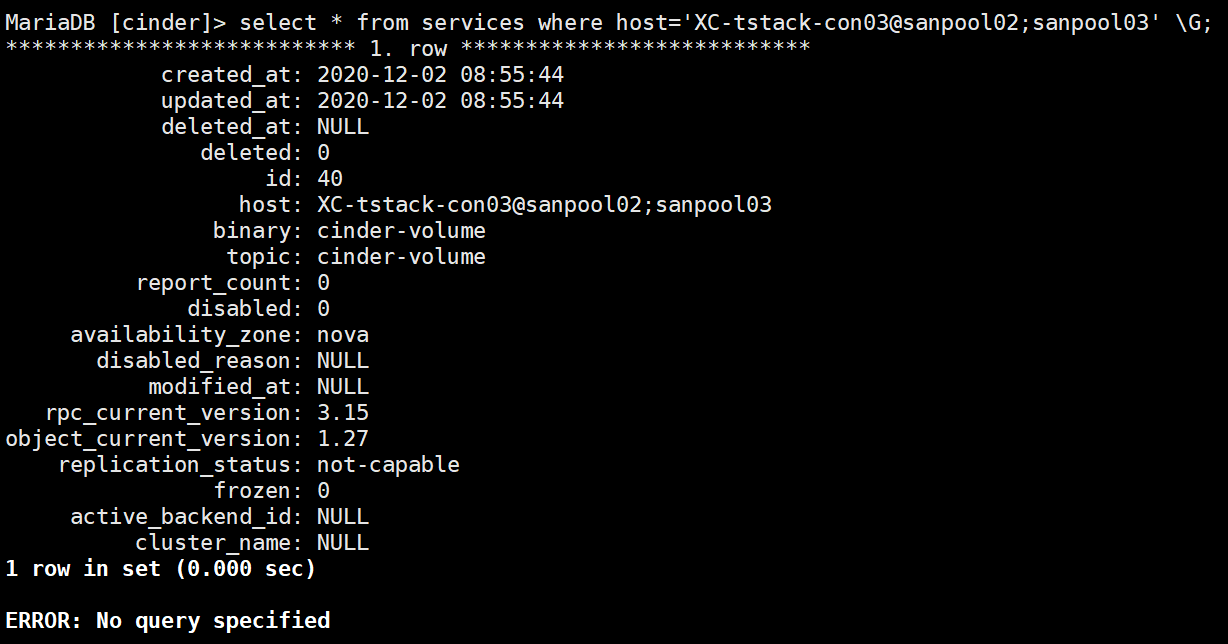
Task: Click the binary value cinder-volume
Action: tap(401, 231)
